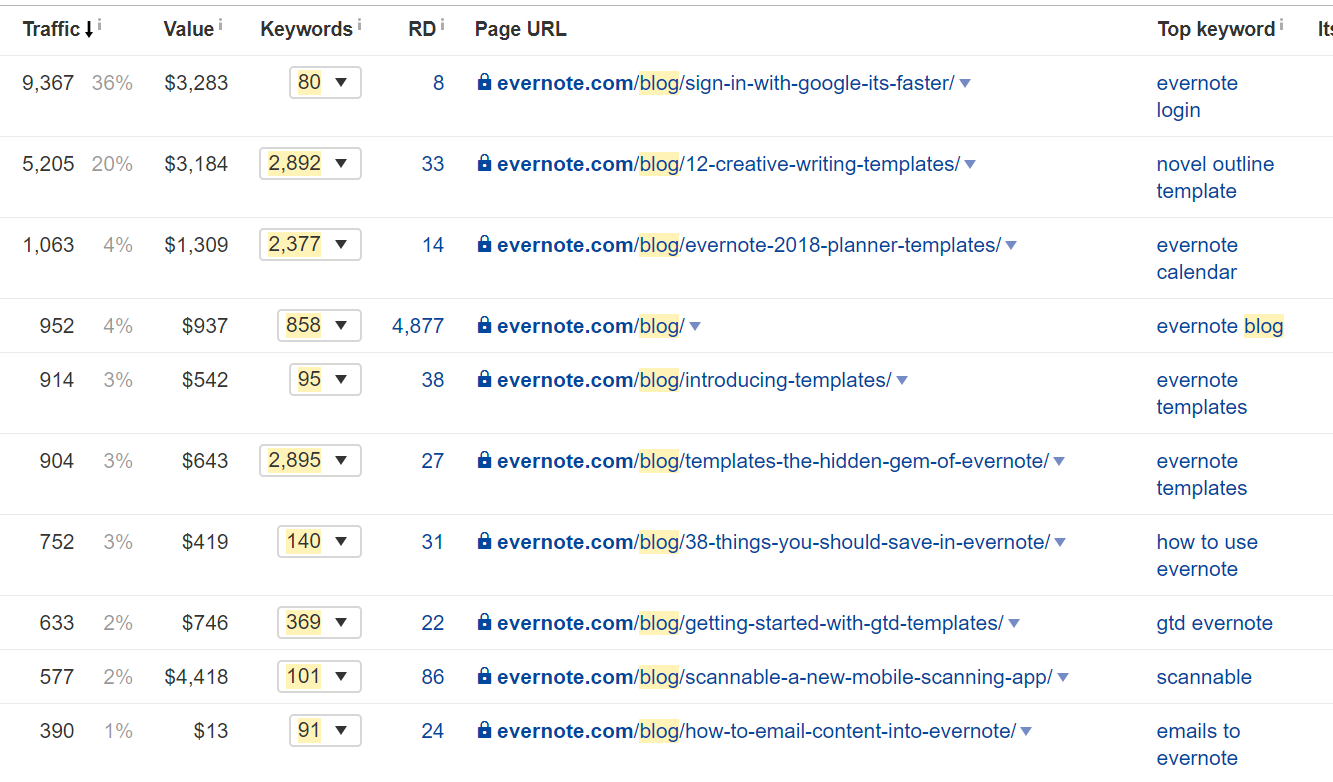Open the 2,377 keywords dropdown
This screenshot has height=782, width=1333.
(x=310, y=245)
